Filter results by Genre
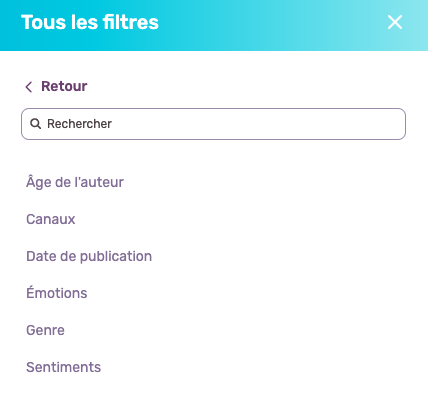 [45, 330]
